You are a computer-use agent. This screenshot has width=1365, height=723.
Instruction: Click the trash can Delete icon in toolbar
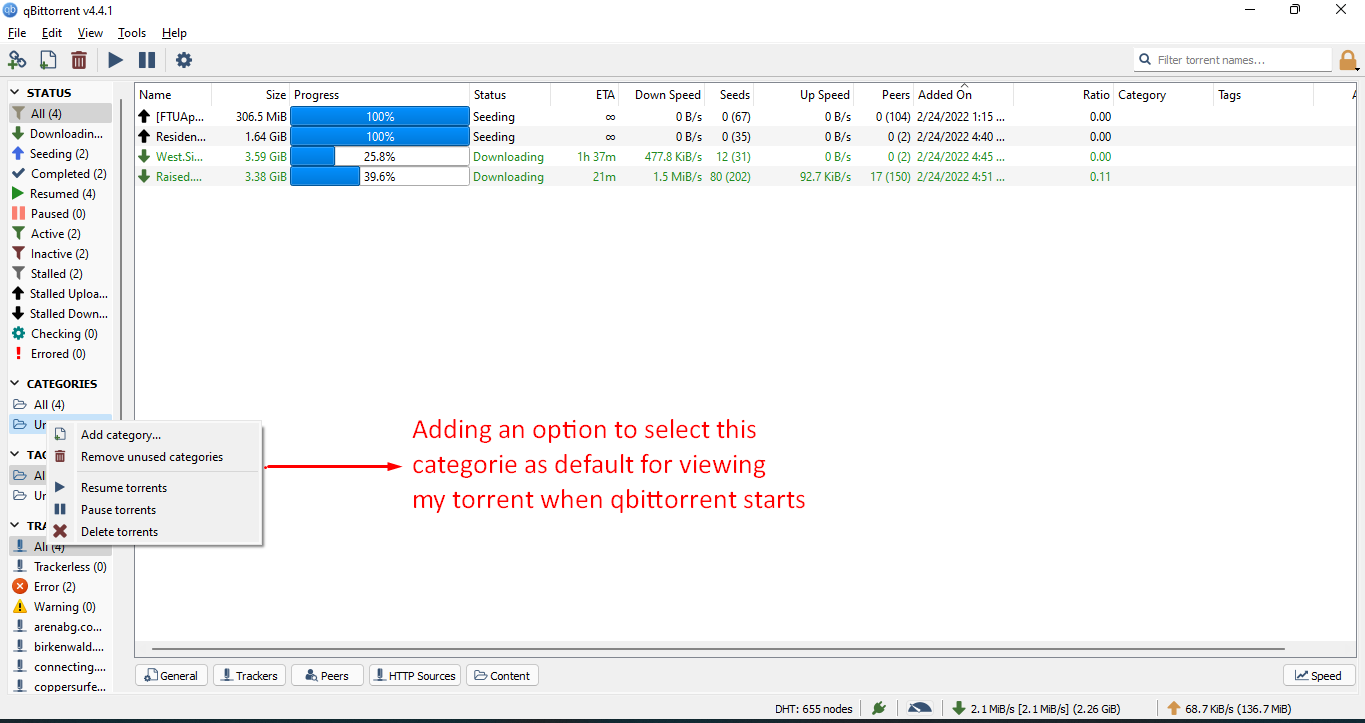(79, 60)
